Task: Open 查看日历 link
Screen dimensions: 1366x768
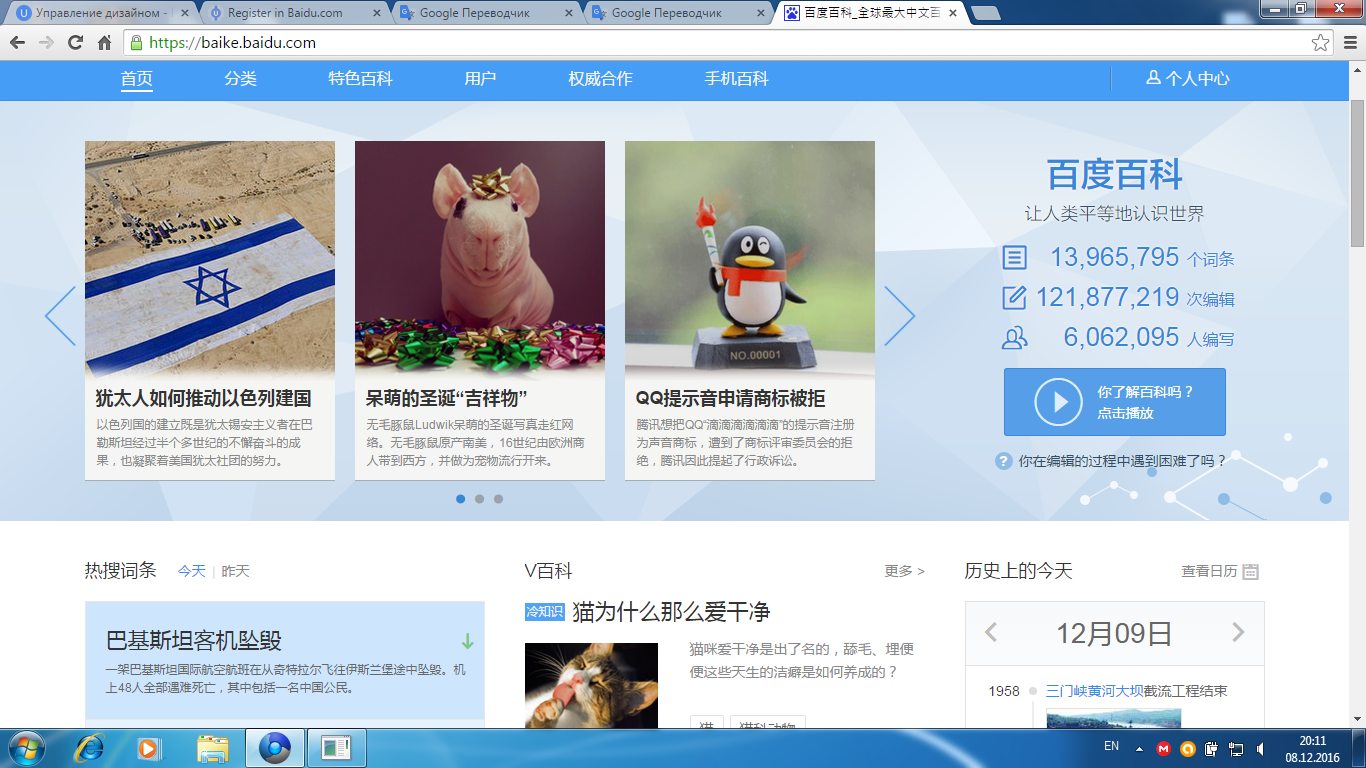Action: click(x=1209, y=571)
